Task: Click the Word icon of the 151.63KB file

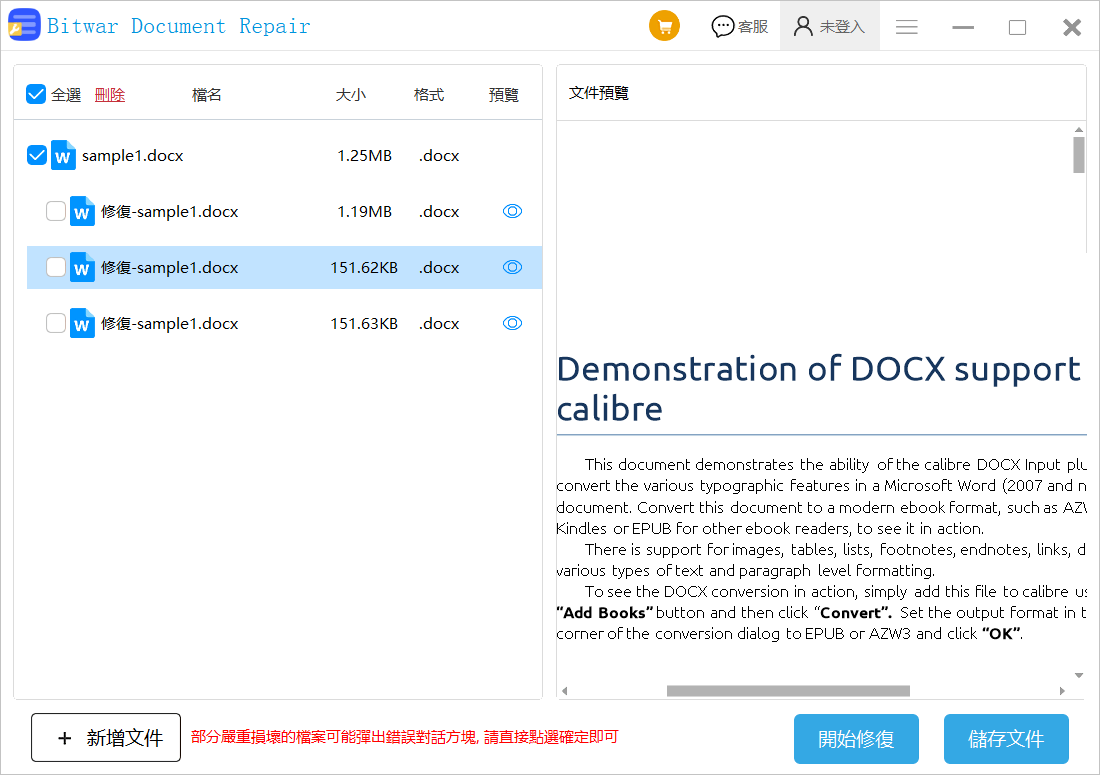Action: pyautogui.click(x=82, y=323)
